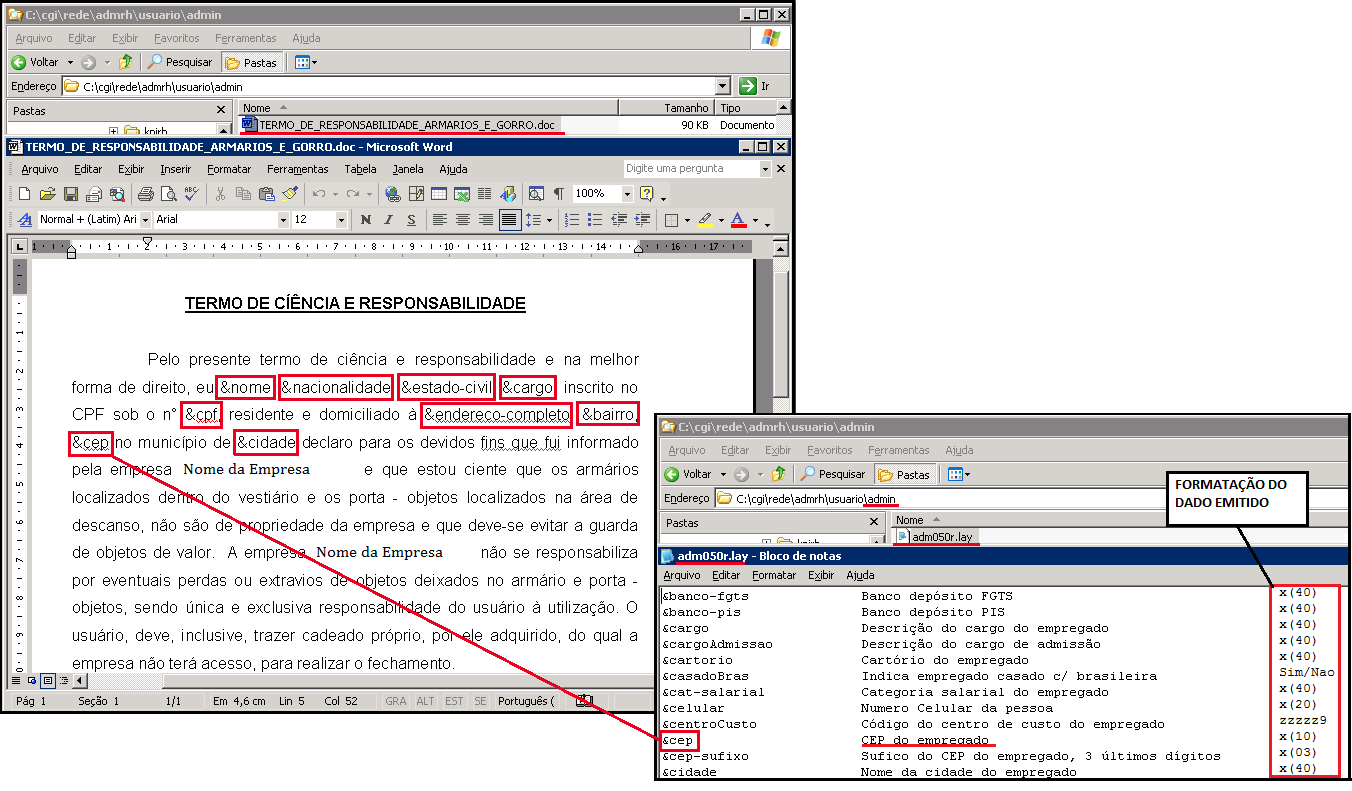Image resolution: width=1352 pixels, height=791 pixels.
Task: Click Insert Excel spreadsheet icon
Action: coord(462,194)
